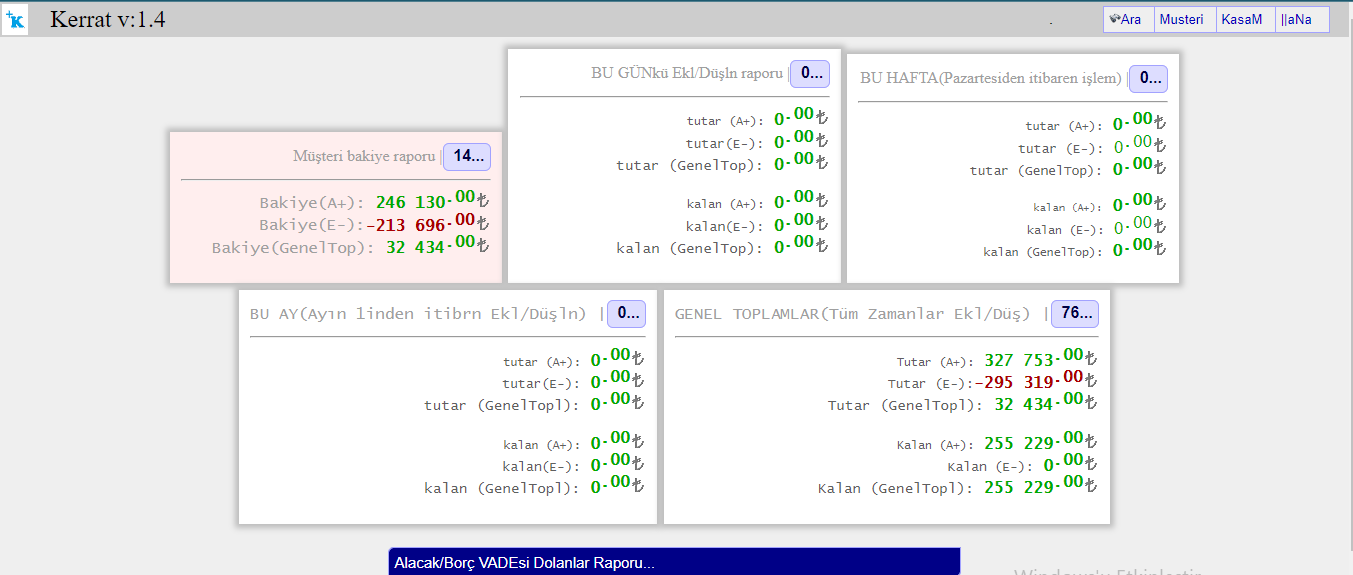Open the BU AY report count button
This screenshot has width=1353, height=575.
627,313
